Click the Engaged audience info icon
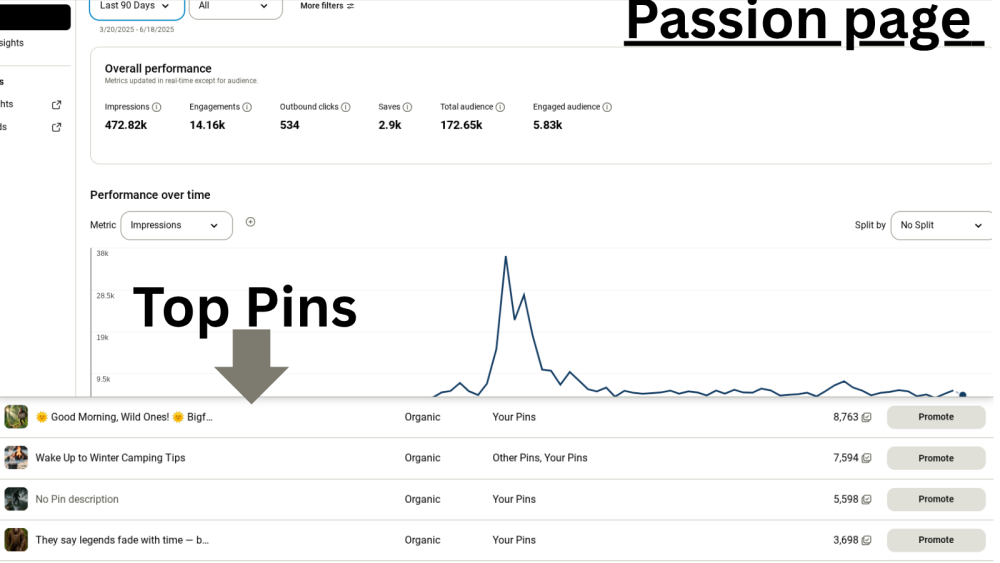This screenshot has height=563, width=1000. [x=607, y=107]
